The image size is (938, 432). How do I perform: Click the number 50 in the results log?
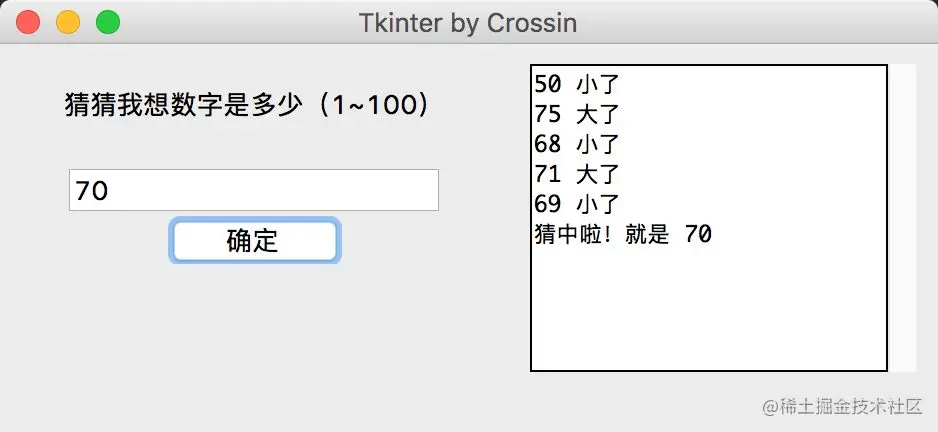548,82
